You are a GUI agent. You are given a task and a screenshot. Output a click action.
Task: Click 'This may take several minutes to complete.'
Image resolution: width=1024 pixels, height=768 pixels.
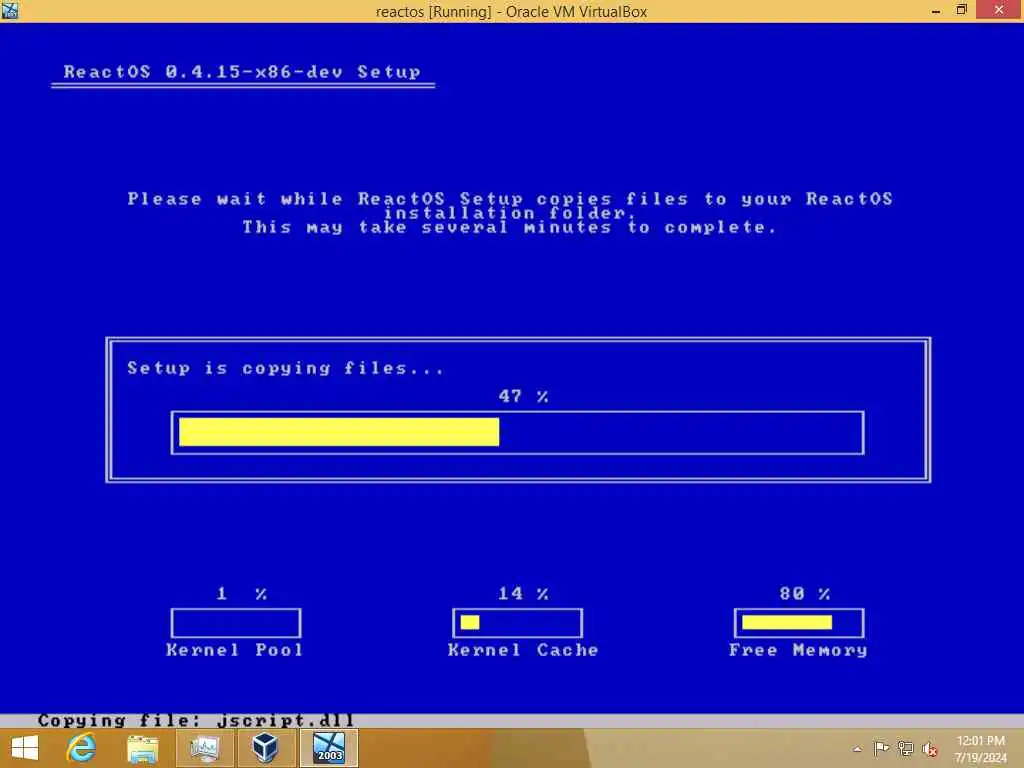click(x=509, y=227)
